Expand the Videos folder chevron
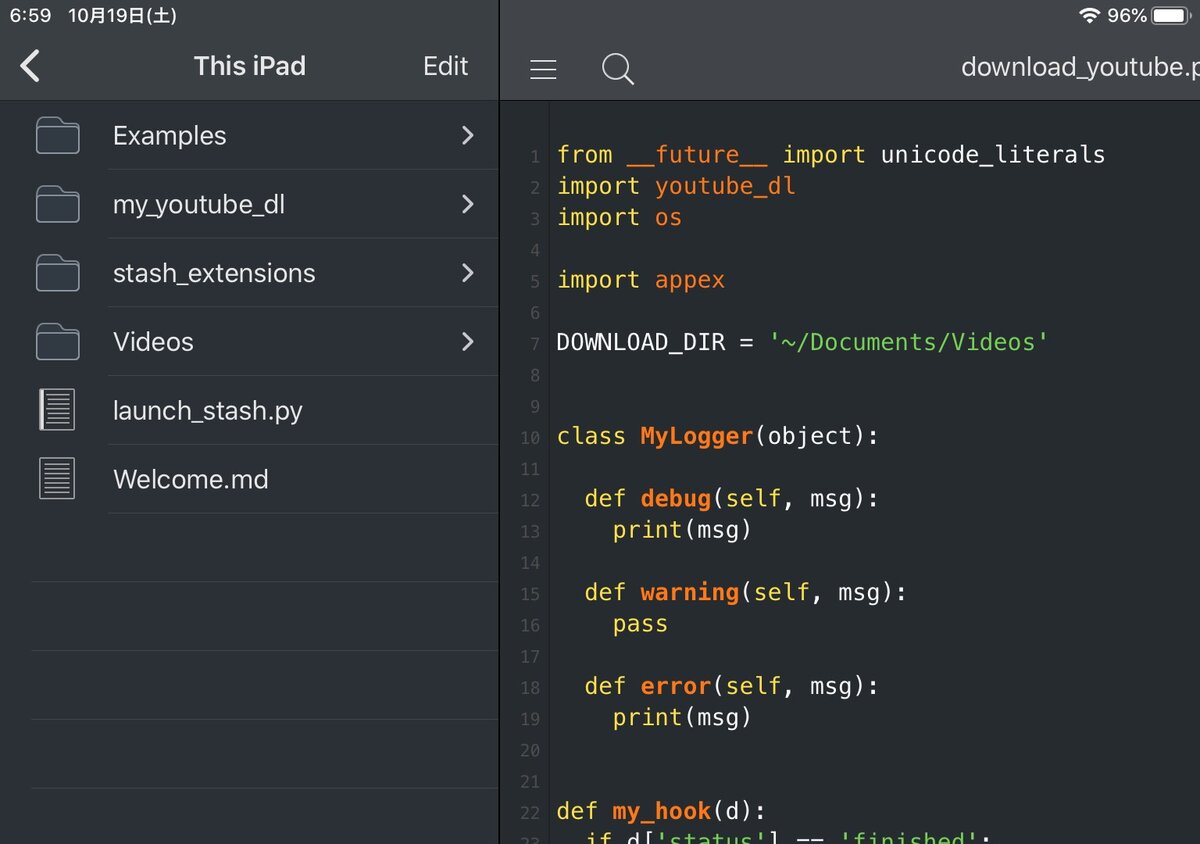 [467, 342]
